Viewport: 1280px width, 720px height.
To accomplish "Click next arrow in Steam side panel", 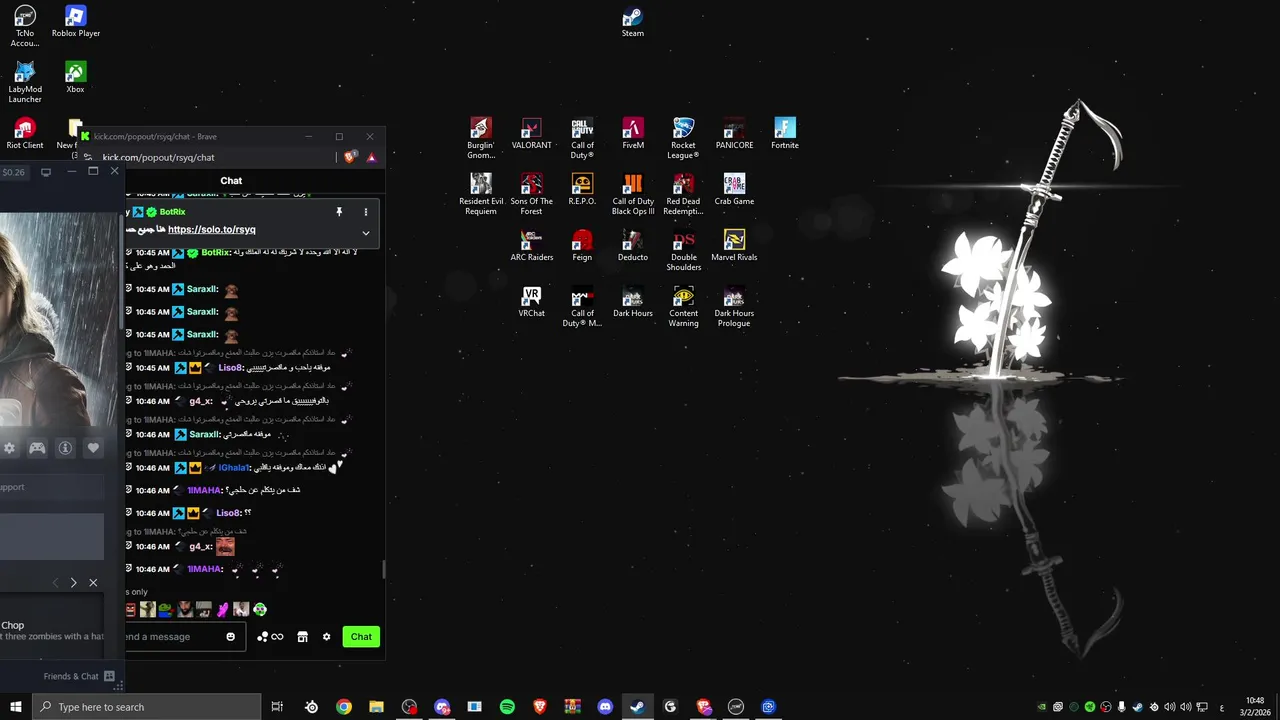I will click(73, 582).
